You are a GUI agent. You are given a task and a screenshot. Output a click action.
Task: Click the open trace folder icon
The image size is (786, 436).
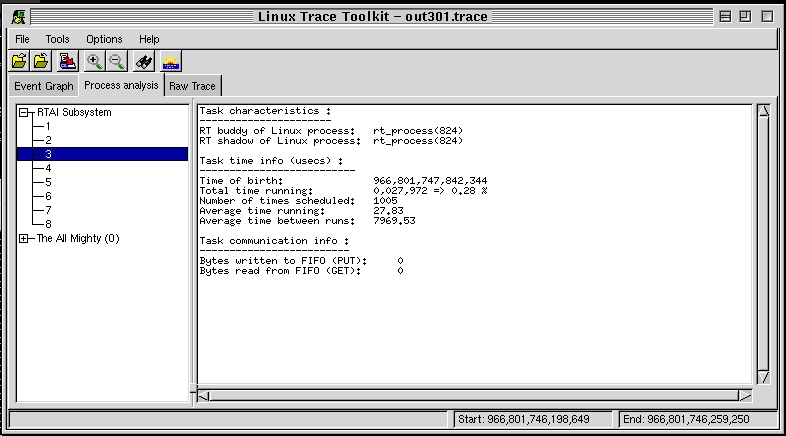pos(19,62)
